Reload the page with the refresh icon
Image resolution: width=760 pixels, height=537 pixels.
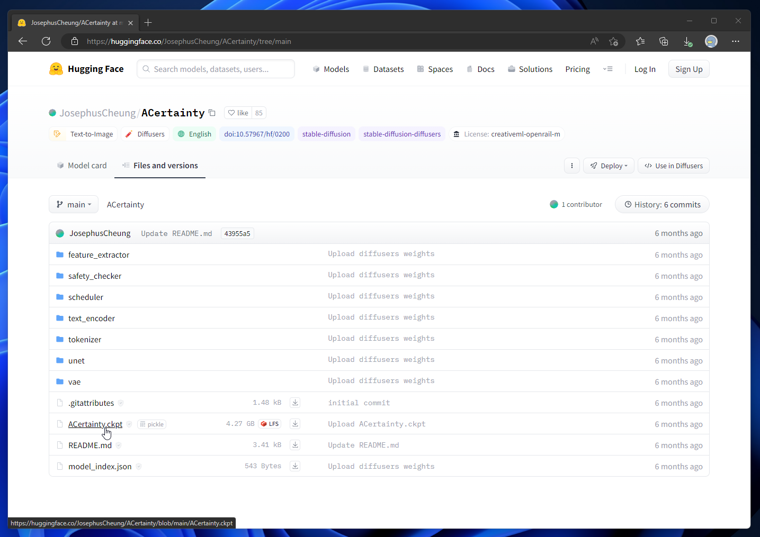46,41
